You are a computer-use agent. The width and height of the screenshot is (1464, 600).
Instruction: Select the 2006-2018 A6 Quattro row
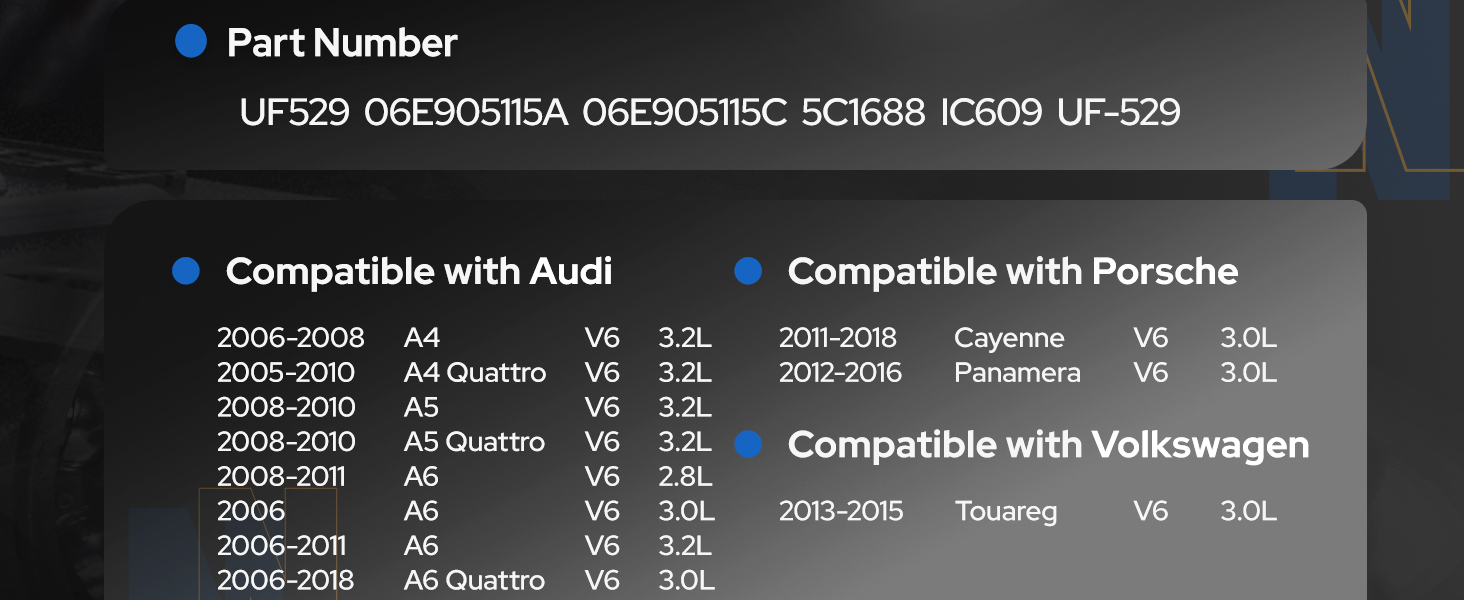pyautogui.click(x=466, y=580)
